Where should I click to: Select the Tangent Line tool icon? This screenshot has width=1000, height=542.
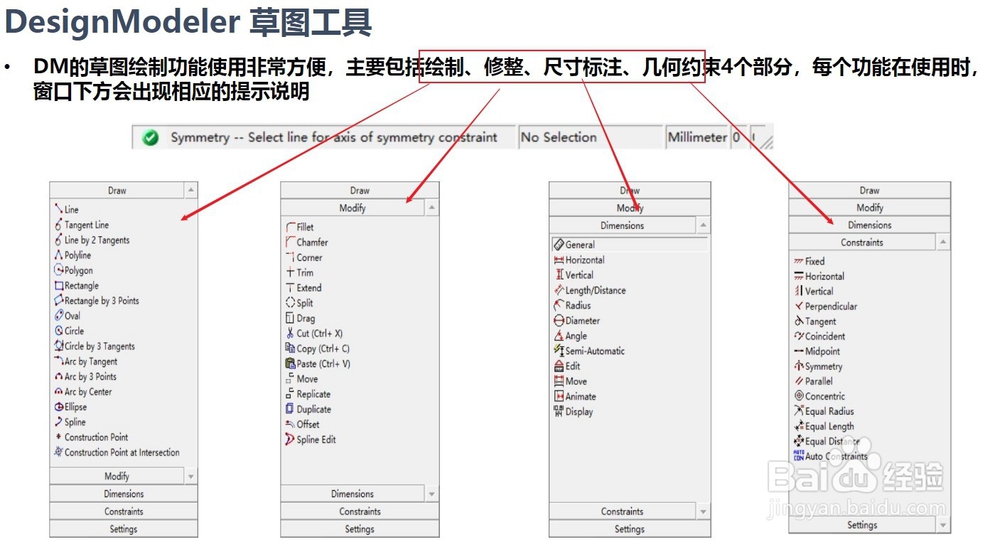click(58, 224)
